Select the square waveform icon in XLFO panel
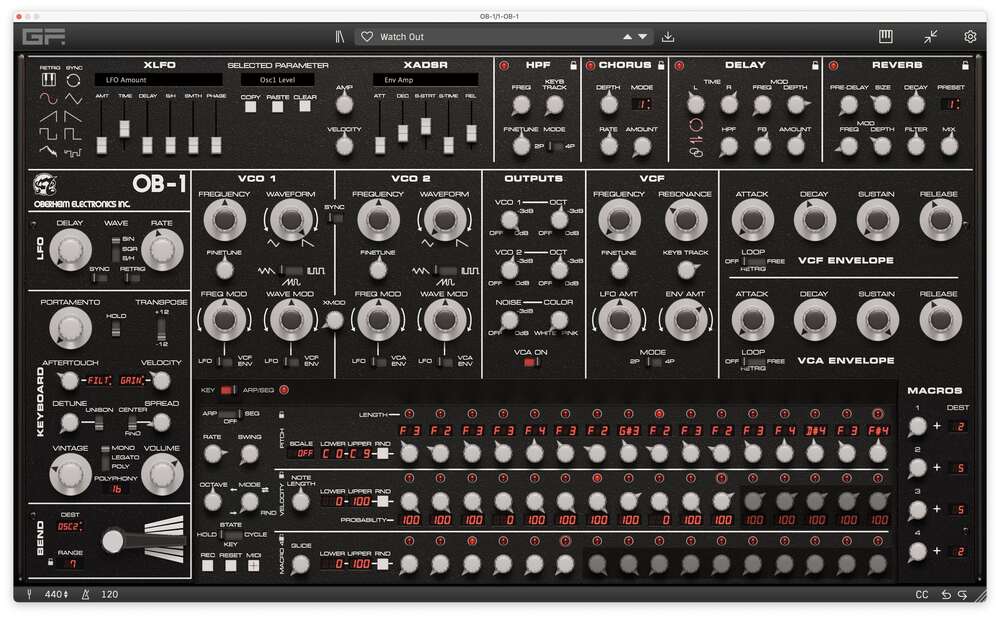Screen dimensions: 1000x618 pos(47,134)
